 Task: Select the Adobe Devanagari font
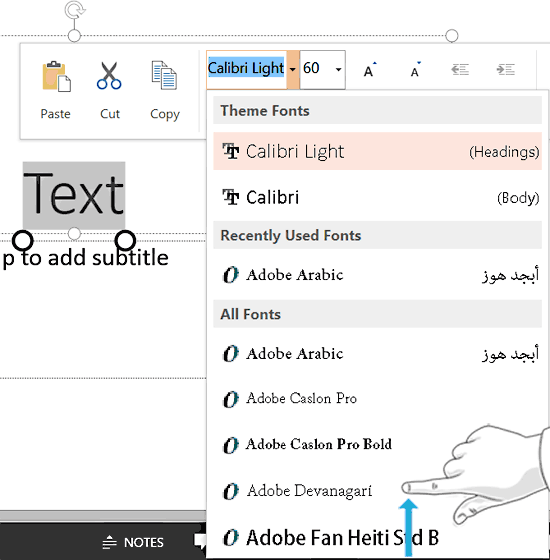(378, 491)
